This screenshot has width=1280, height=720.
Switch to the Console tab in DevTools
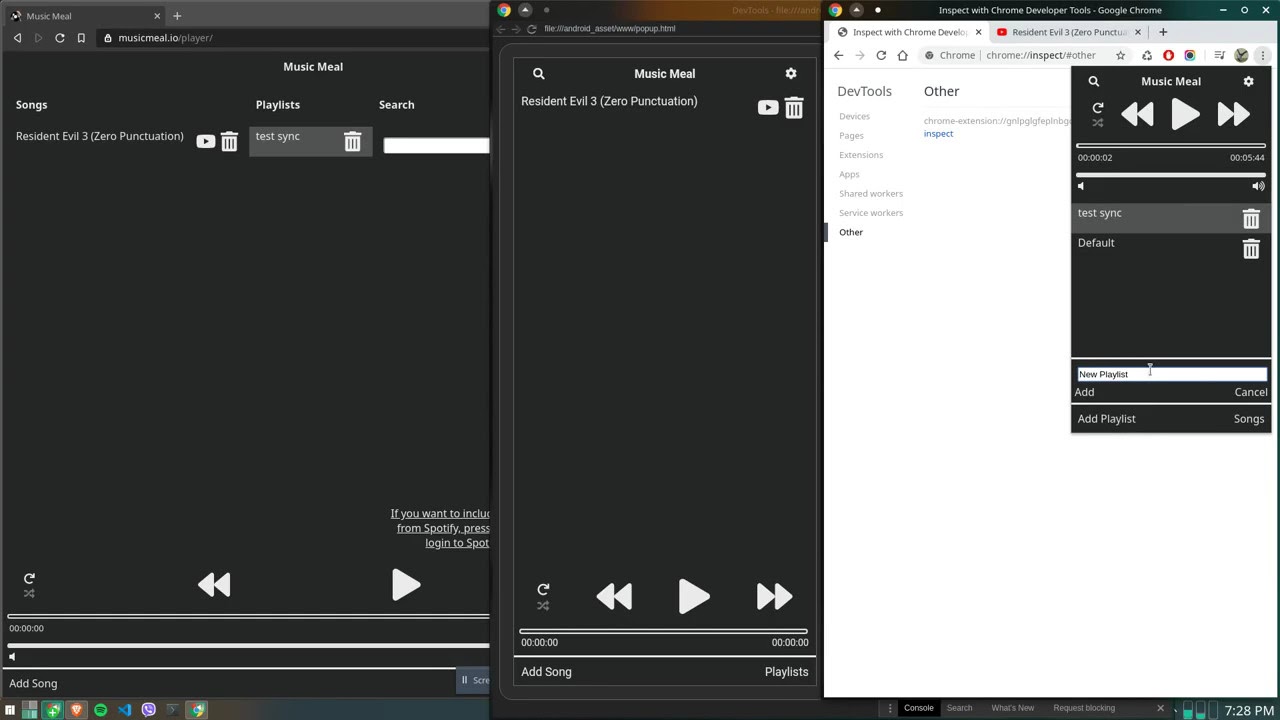tap(918, 707)
